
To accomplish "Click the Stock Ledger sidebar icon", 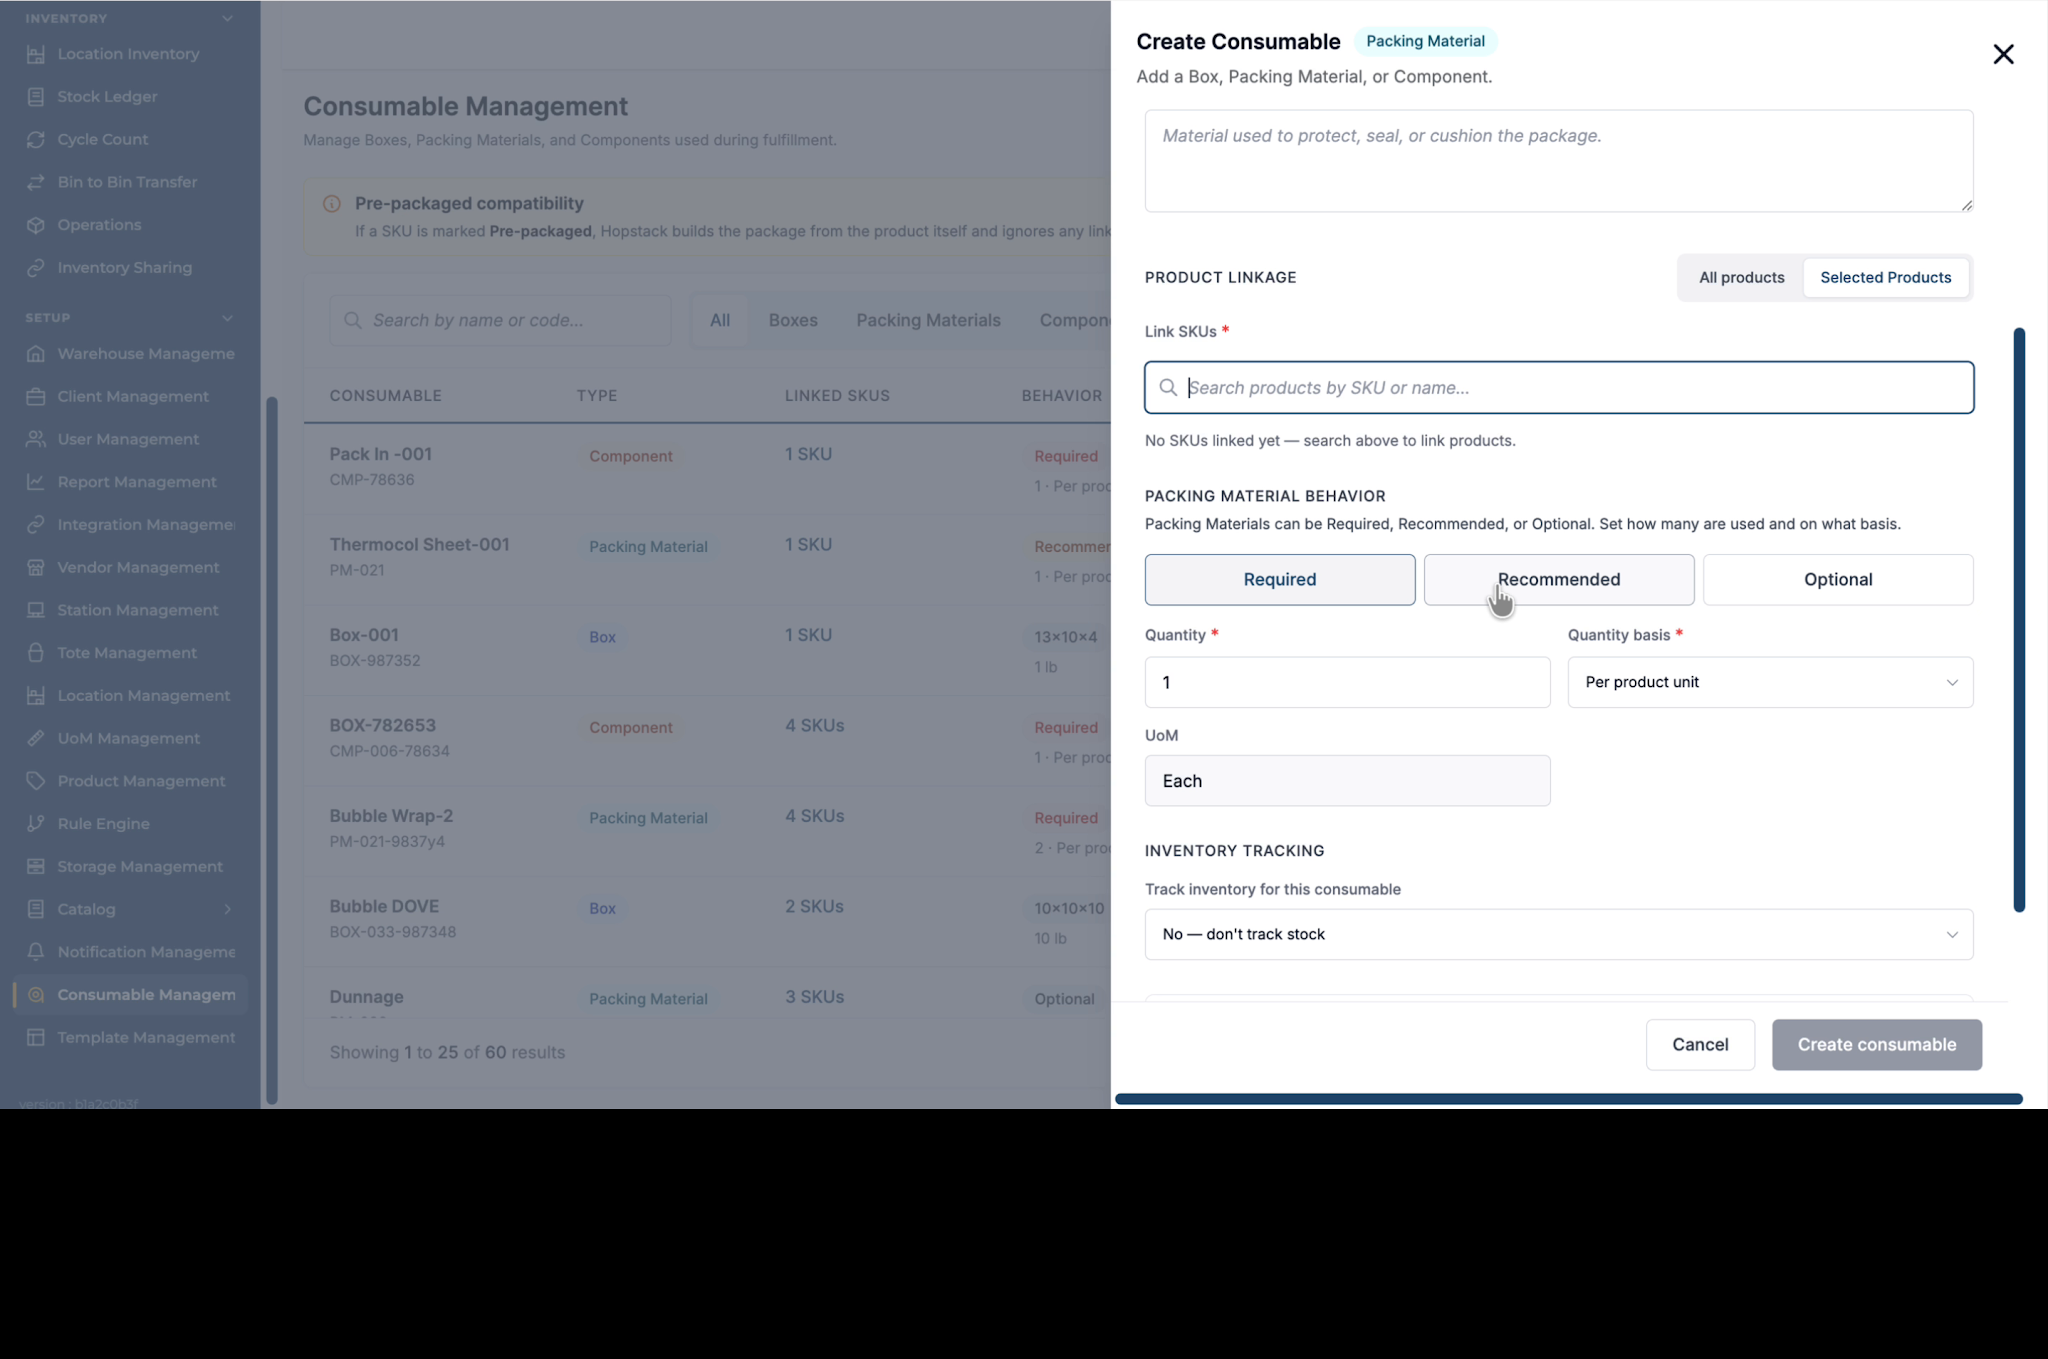I will 36,97.
